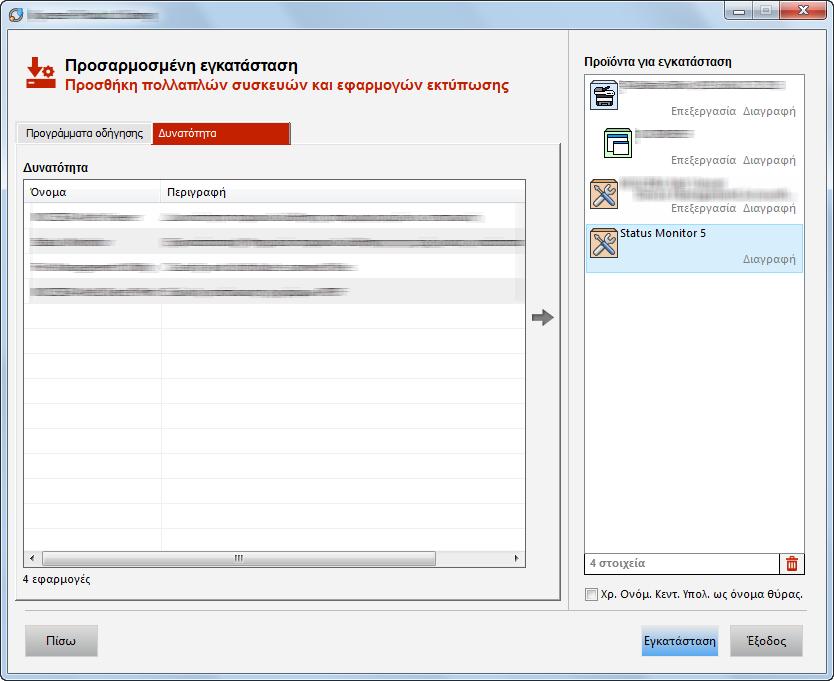The height and width of the screenshot is (681, 834).
Task: Click Διαγραφή for the third product entry
Action: click(x=769, y=208)
